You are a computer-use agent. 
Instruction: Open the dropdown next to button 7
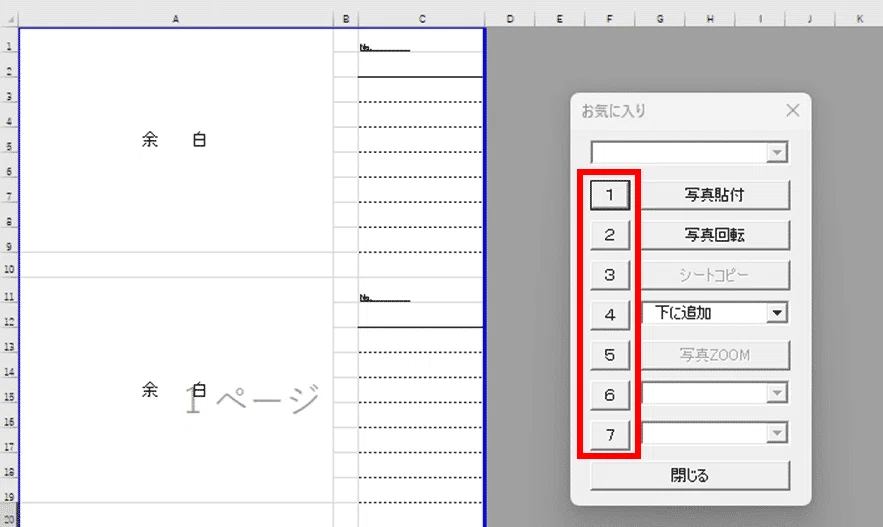pos(777,433)
